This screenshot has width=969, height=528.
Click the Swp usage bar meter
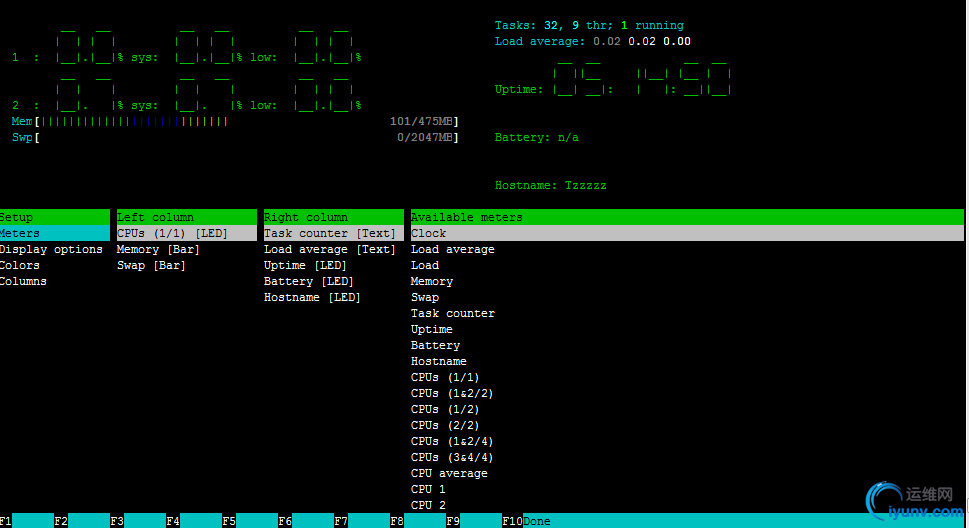235,137
